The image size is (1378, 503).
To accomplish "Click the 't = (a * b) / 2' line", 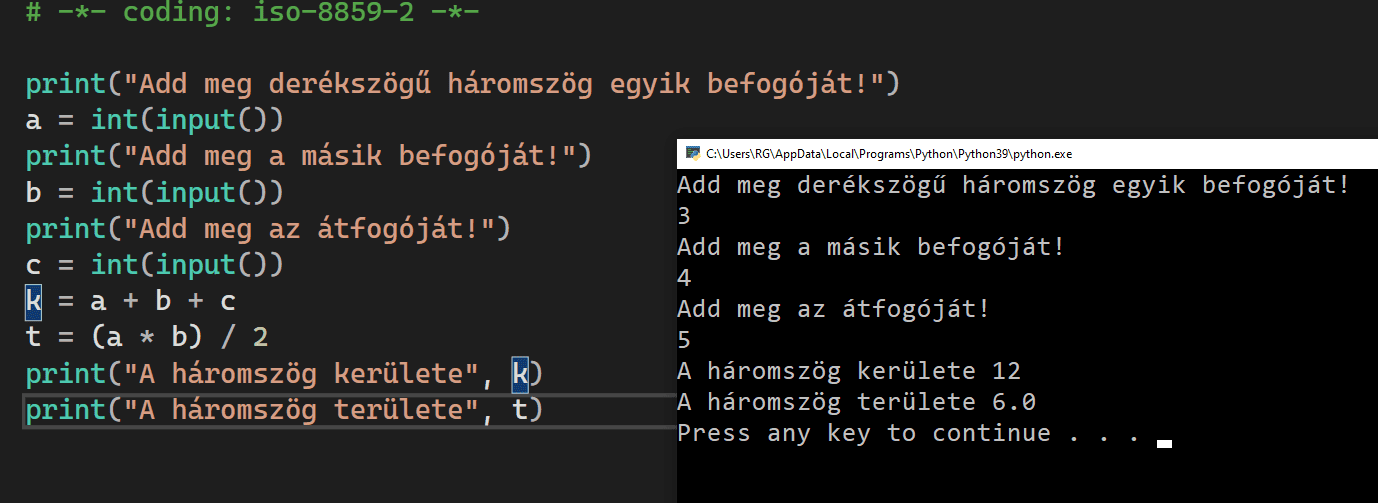I will (x=147, y=337).
